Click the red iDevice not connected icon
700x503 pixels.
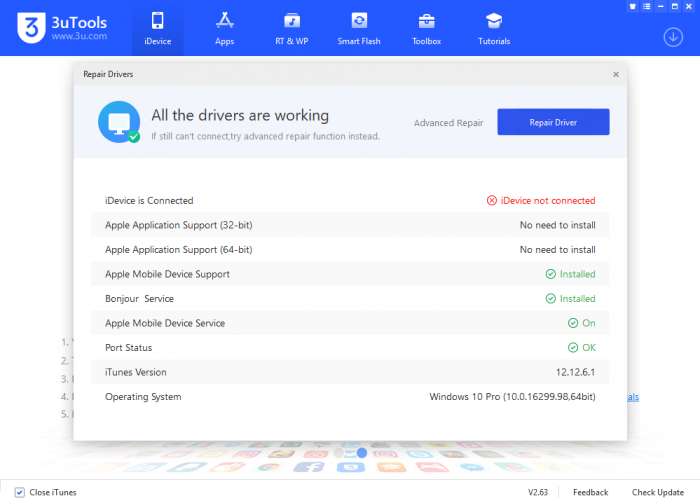click(492, 200)
